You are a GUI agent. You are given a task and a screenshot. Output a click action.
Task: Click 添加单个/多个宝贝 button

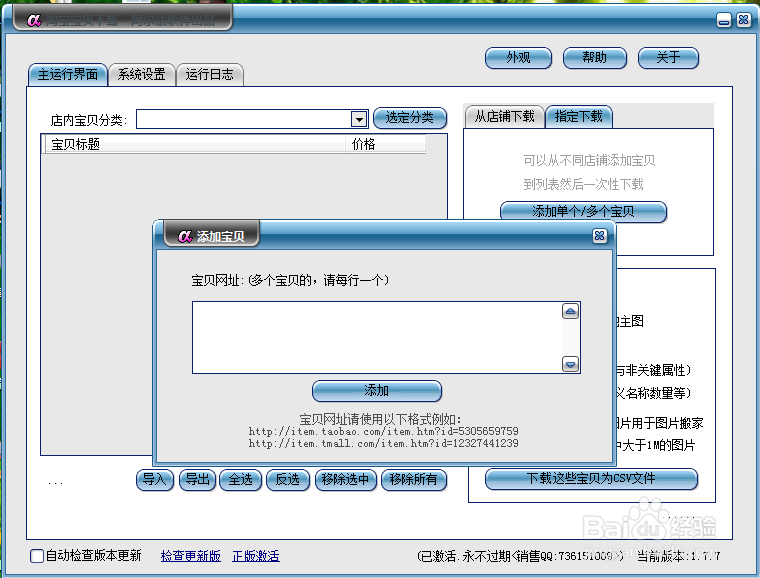[x=583, y=211]
